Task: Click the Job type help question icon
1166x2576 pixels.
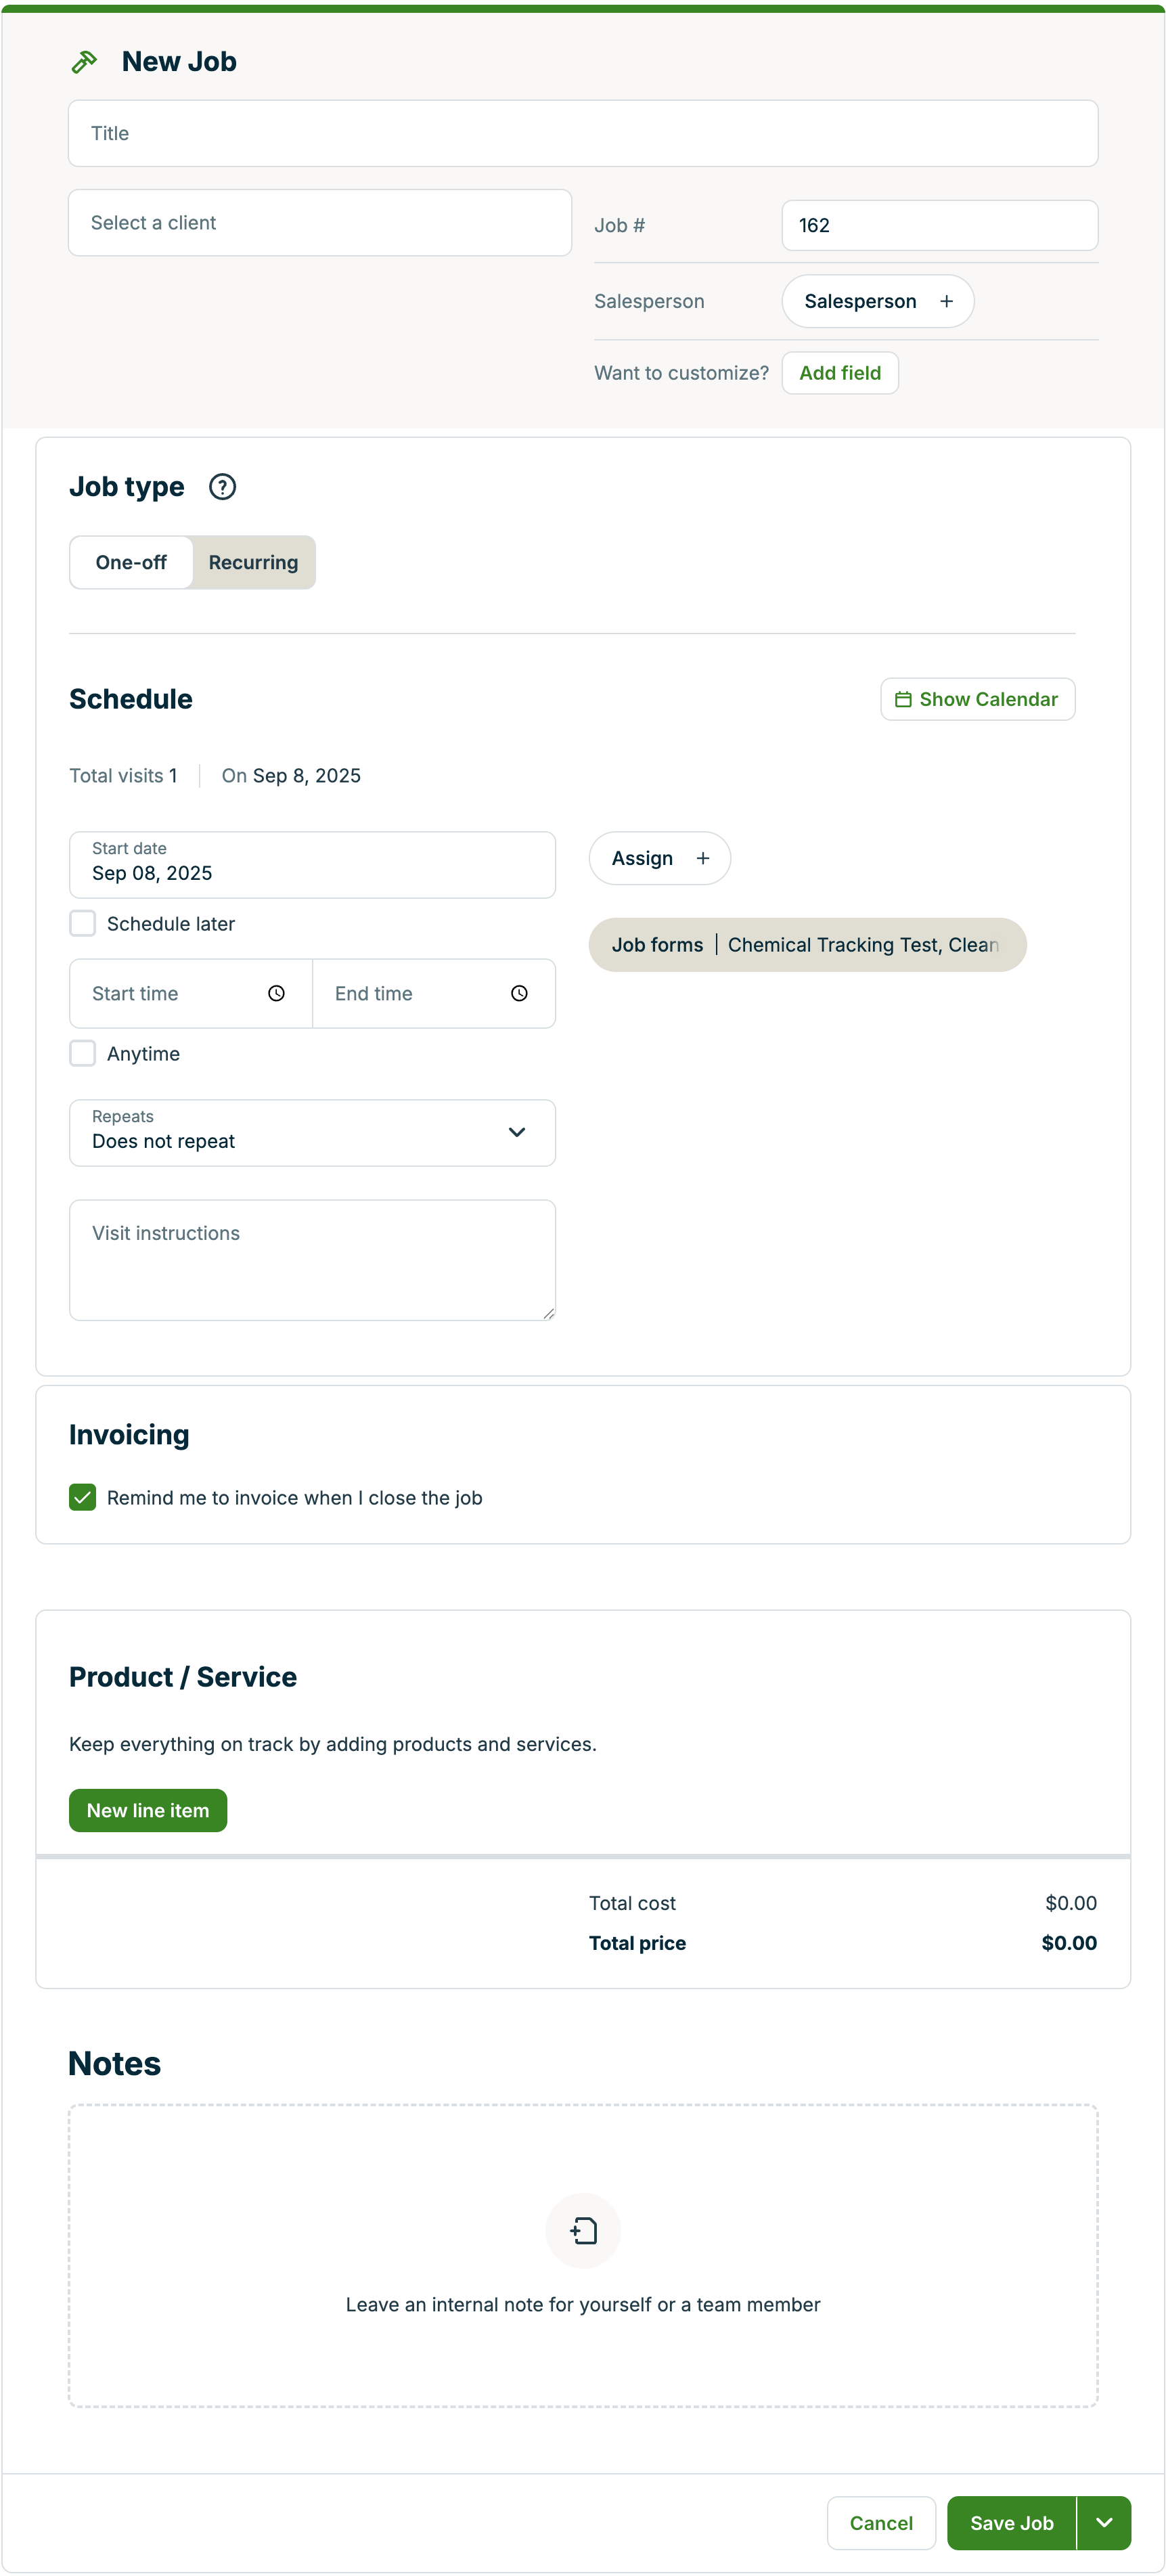Action: tap(222, 487)
